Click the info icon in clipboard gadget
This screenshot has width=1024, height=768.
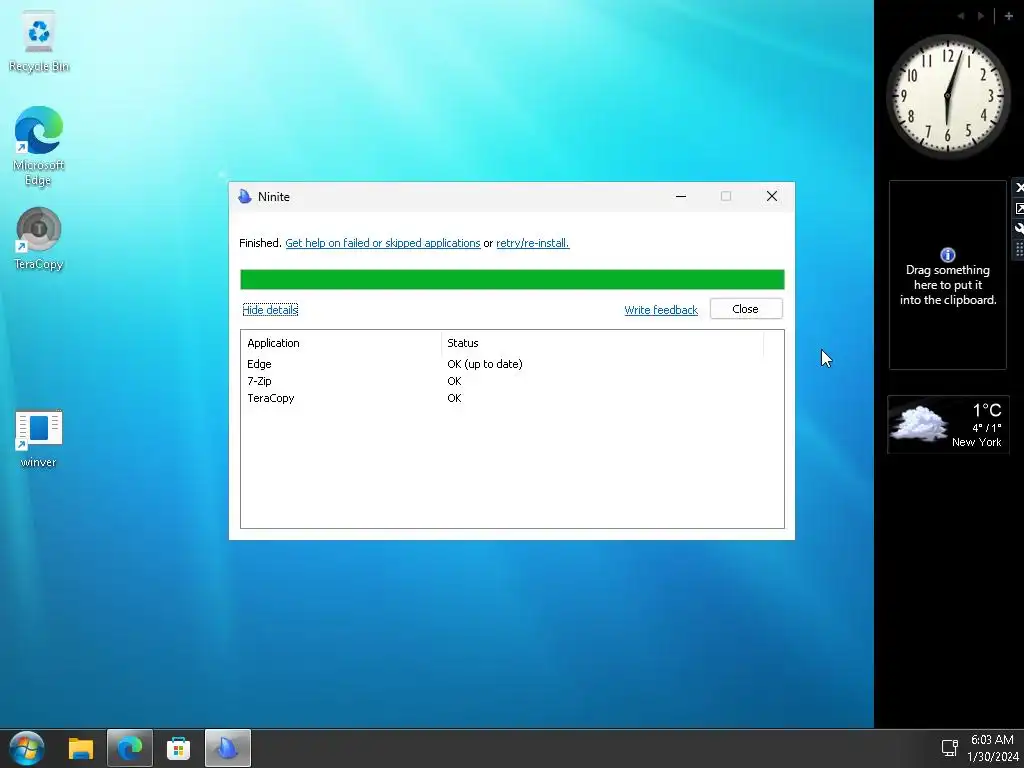(948, 255)
